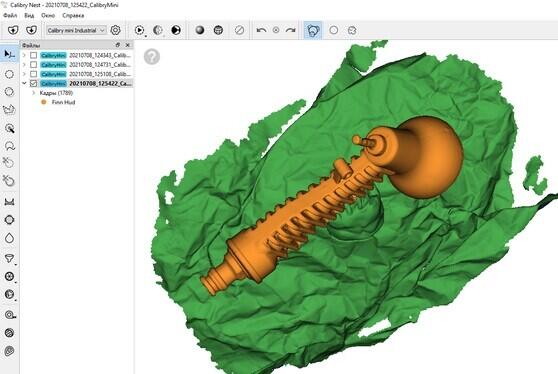Click the Кадры (1789) label
The width and height of the screenshot is (558, 374).
pos(56,93)
